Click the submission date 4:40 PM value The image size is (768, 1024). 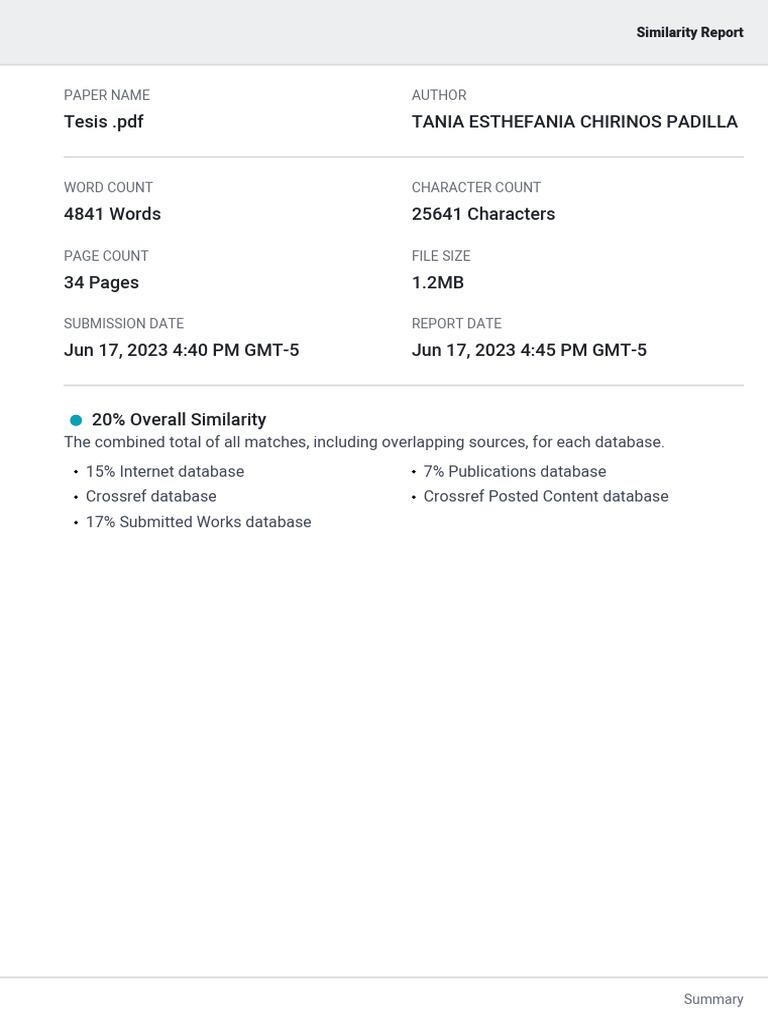(x=181, y=350)
